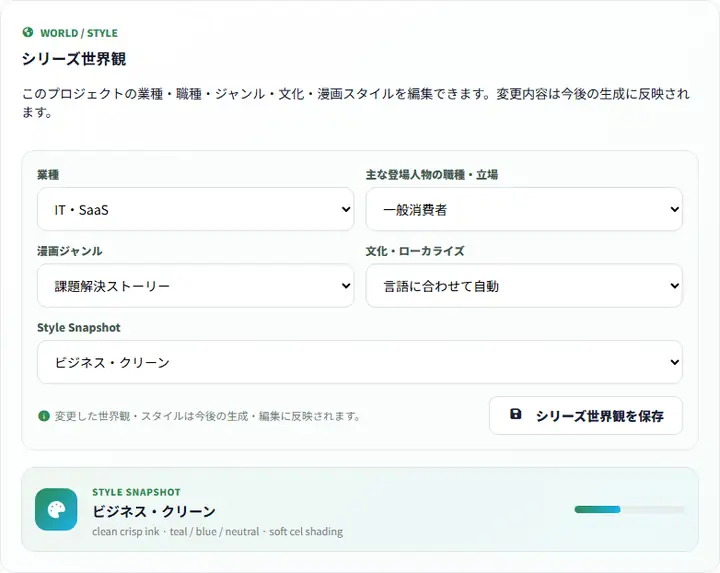Click the globe icon beside WORLD / STYLE
Screen dimensions: 720x573
tap(28, 33)
